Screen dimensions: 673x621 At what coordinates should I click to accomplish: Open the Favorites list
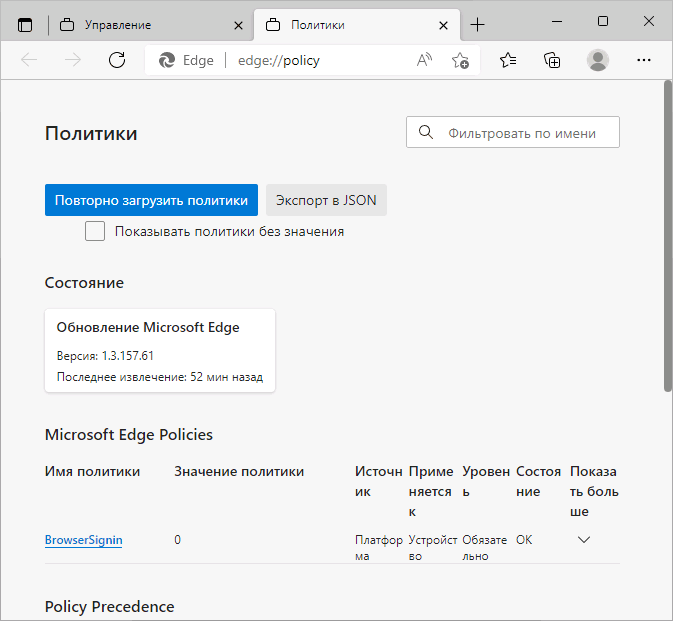[x=508, y=60]
